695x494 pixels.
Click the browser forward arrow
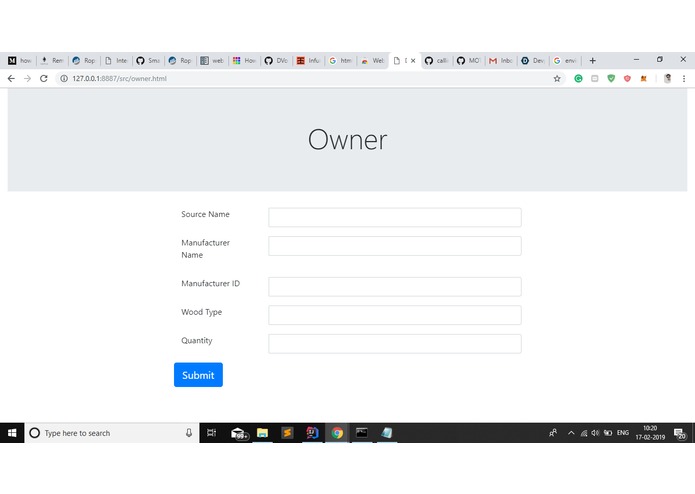click(x=27, y=78)
